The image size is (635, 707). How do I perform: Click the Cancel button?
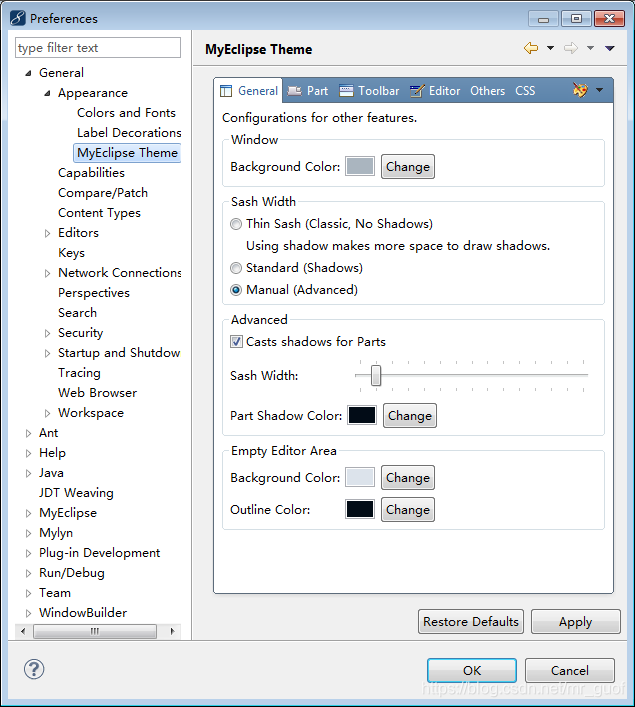pos(570,670)
